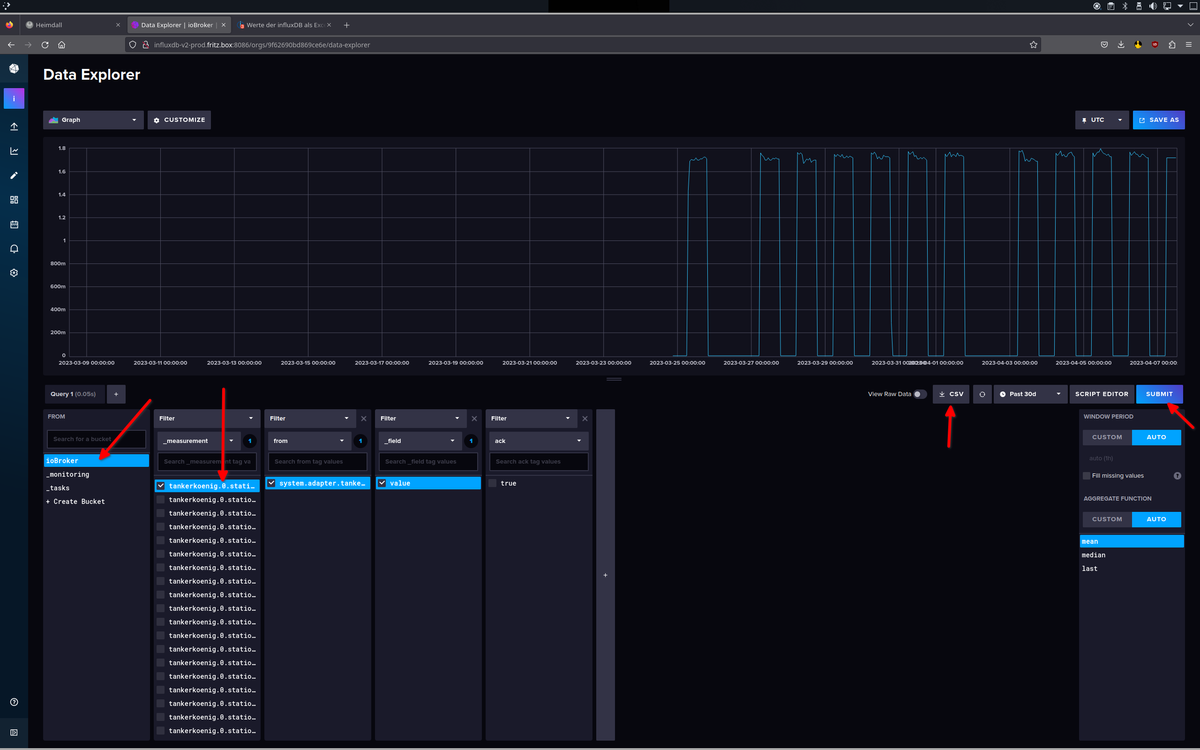Enable the Fill missing values checkbox

point(1086,475)
